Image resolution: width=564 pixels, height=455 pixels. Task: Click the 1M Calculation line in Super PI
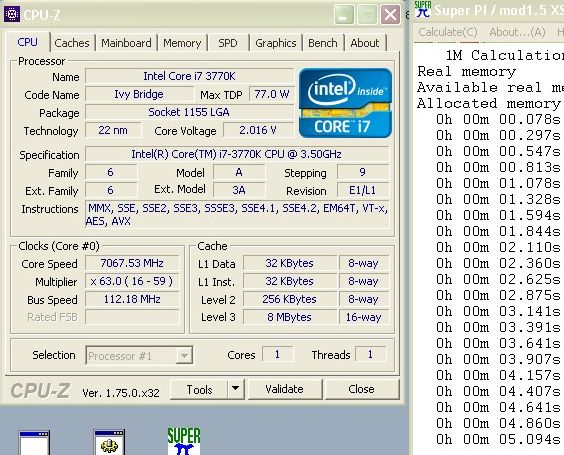(505, 55)
